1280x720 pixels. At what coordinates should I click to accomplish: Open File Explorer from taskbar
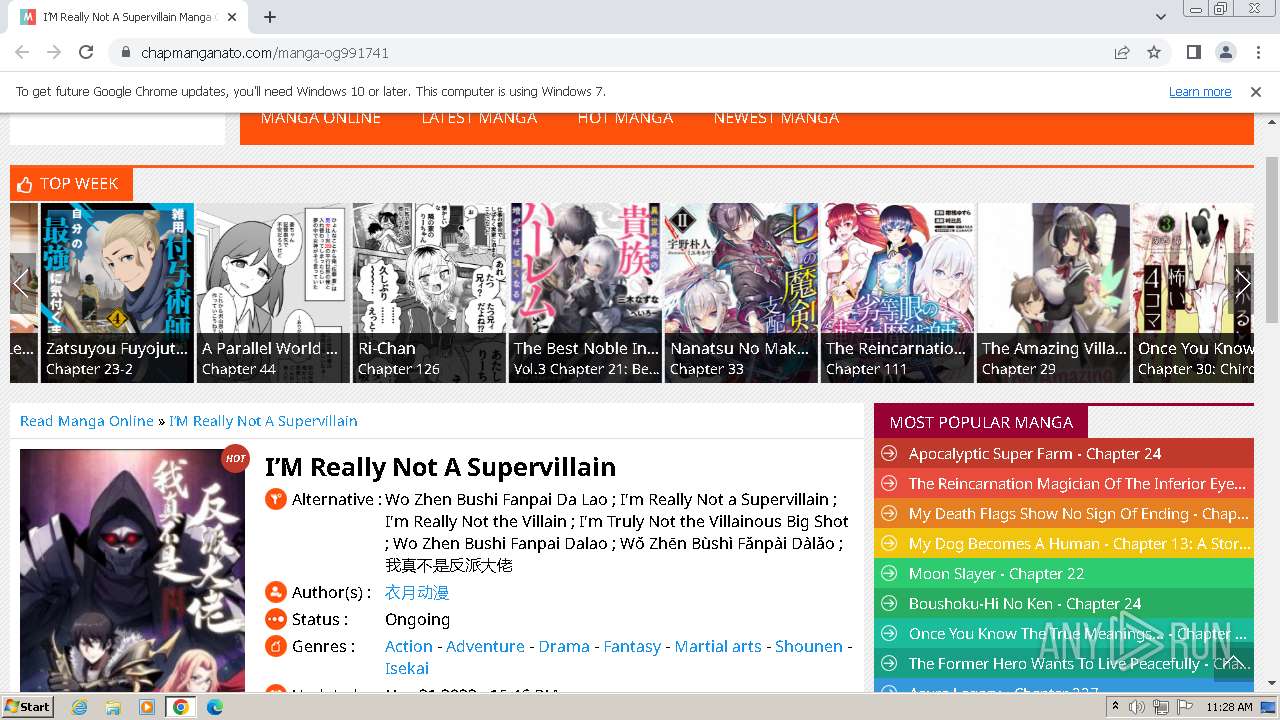click(x=113, y=707)
